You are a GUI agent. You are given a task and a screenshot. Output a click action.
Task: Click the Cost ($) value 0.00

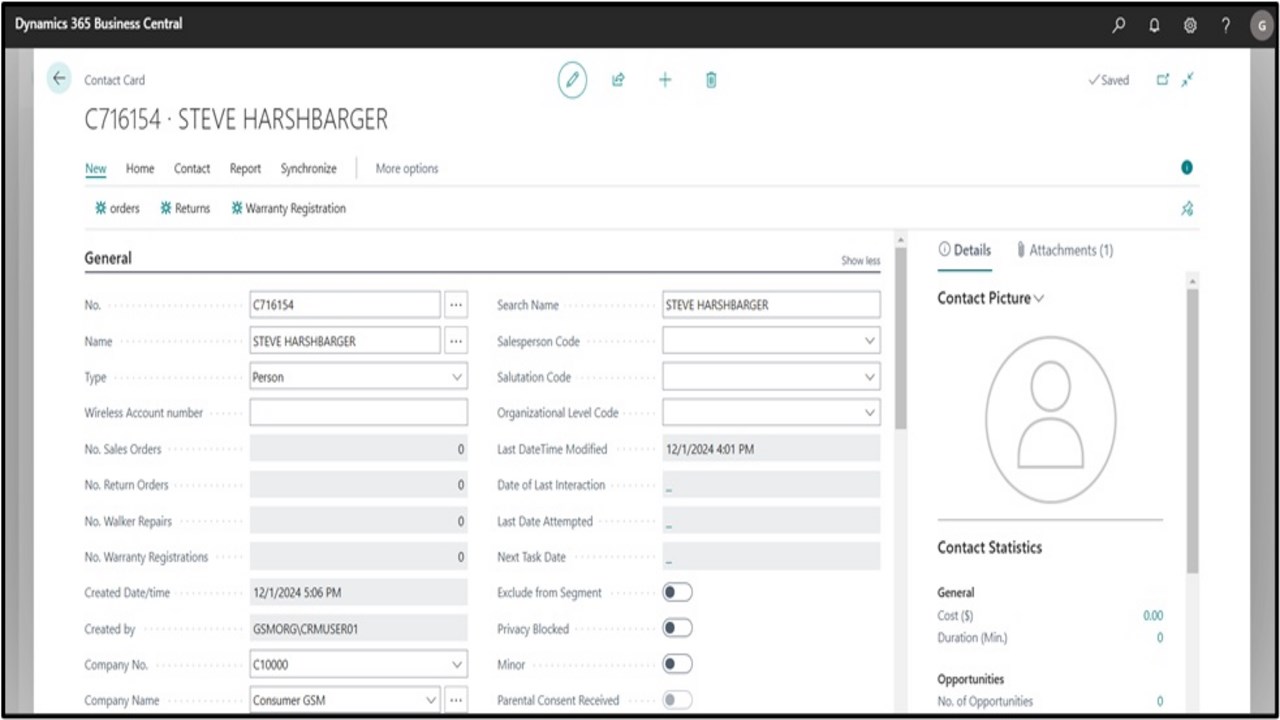1153,616
